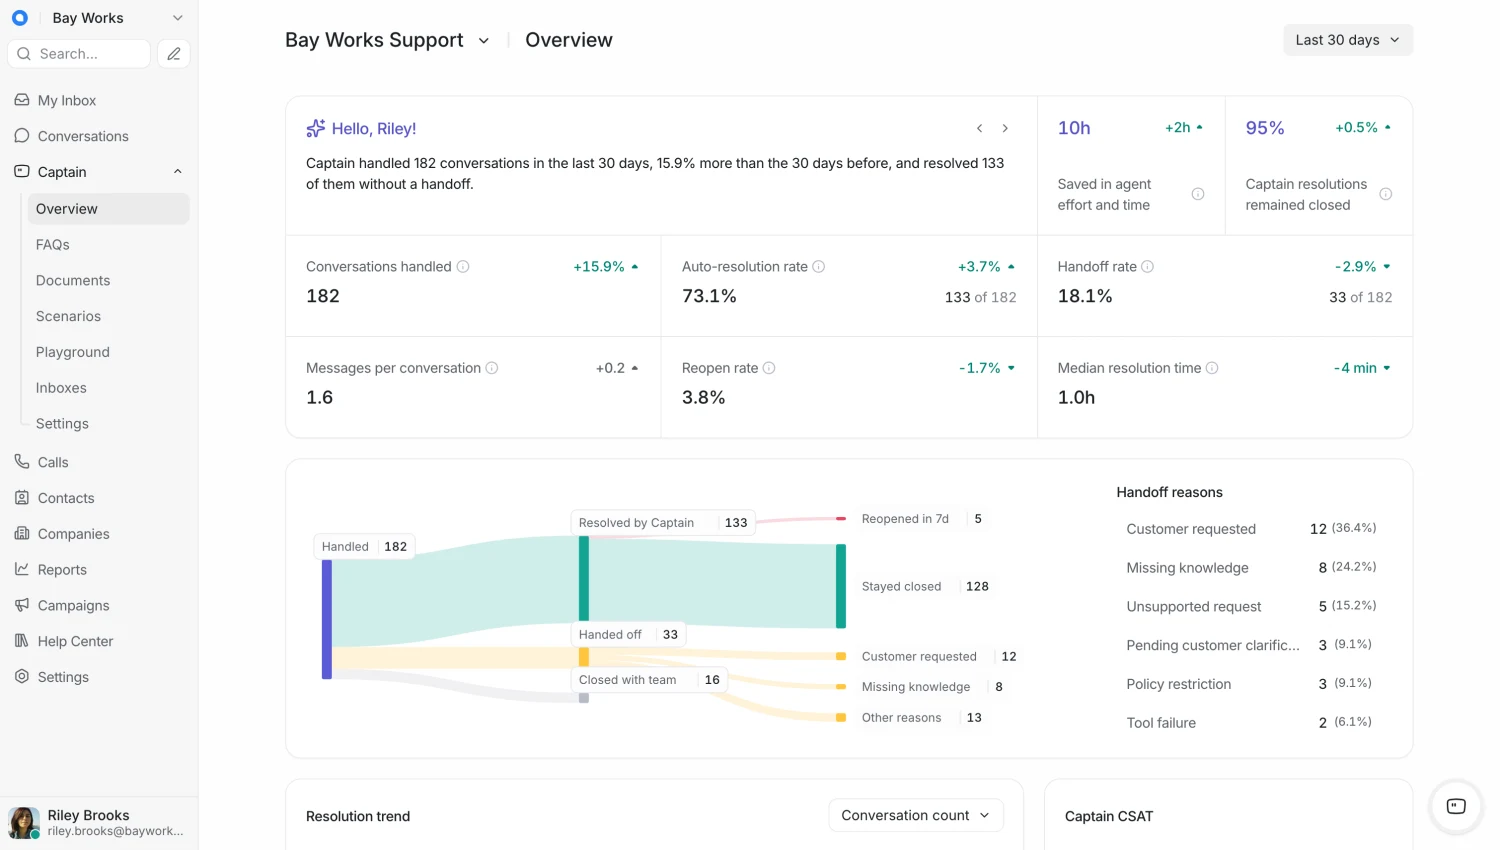Collapse the Captain sidebar section
The height and width of the screenshot is (850, 1500).
(178, 172)
